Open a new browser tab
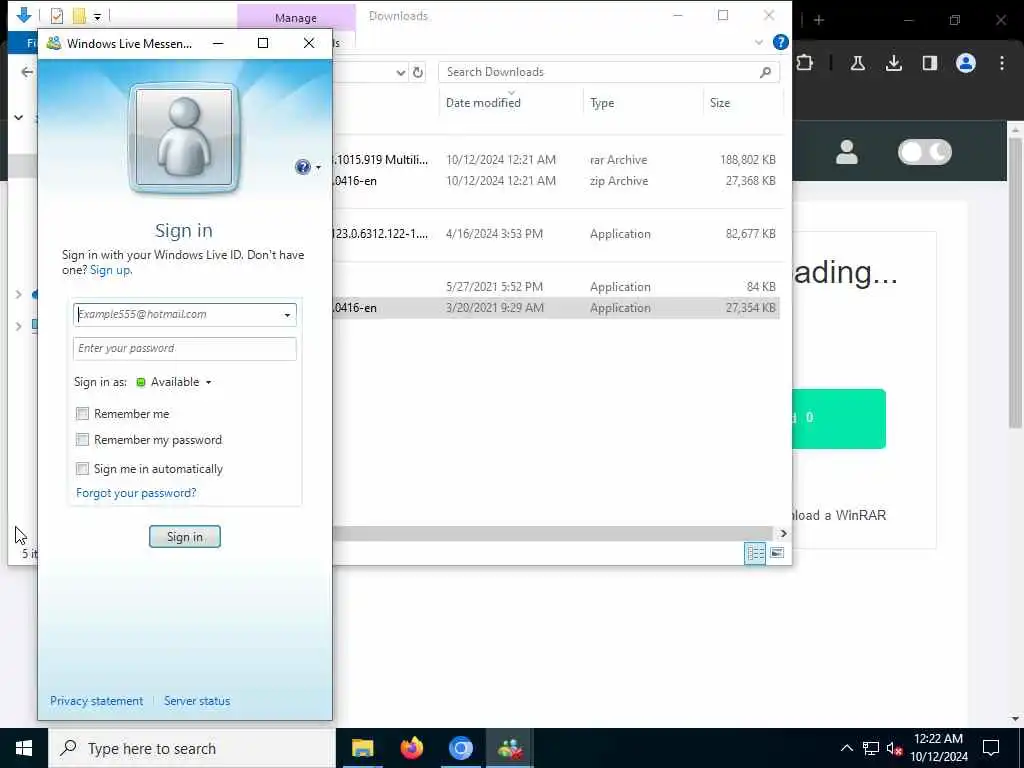 click(x=819, y=20)
